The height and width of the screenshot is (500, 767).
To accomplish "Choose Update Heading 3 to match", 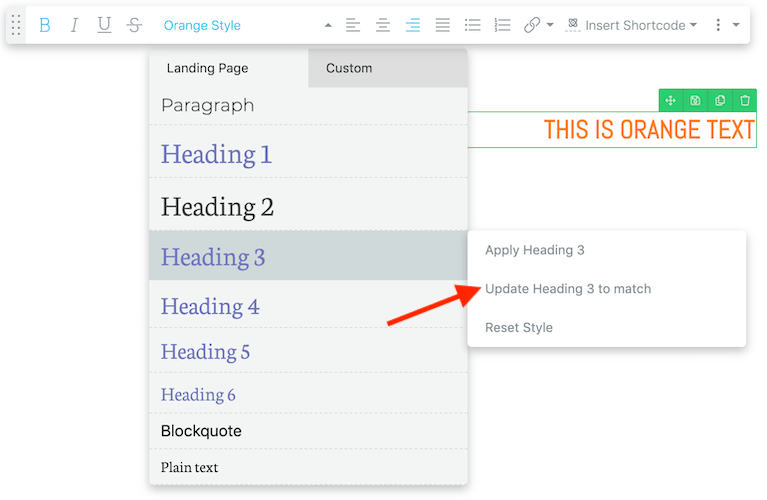I will [x=607, y=289].
